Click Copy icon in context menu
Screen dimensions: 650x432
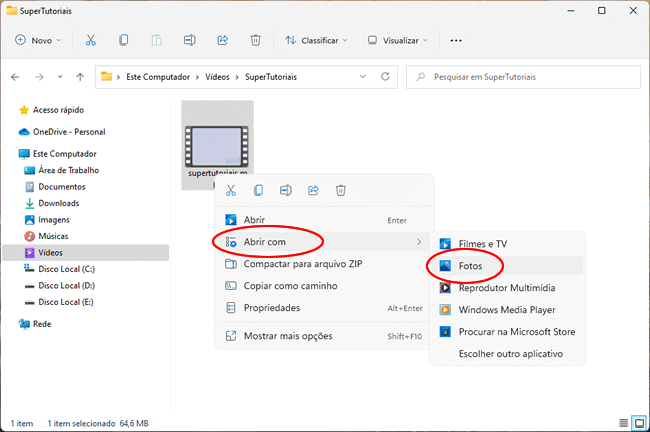[x=258, y=190]
